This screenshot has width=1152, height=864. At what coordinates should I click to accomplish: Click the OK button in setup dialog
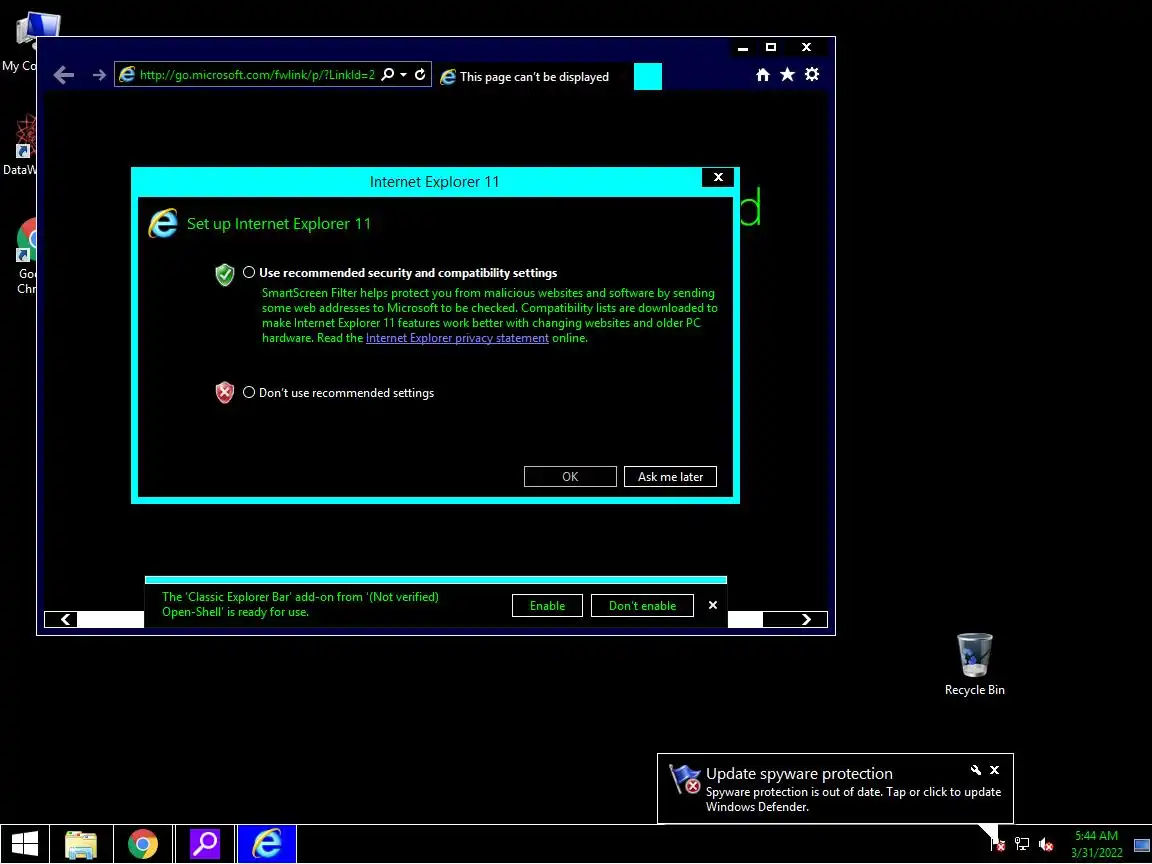tap(570, 476)
